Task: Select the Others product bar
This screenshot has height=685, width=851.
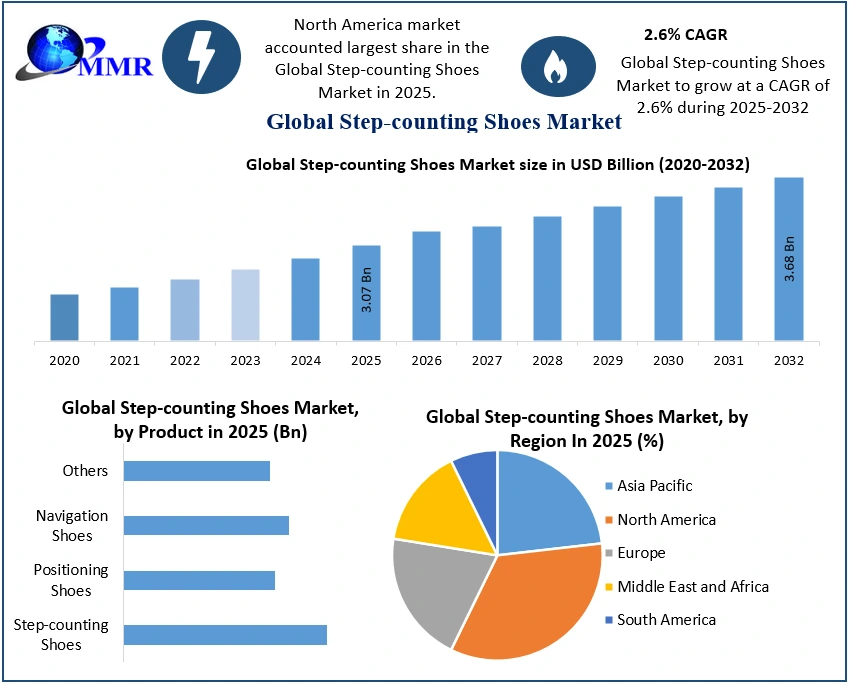Action: click(197, 471)
